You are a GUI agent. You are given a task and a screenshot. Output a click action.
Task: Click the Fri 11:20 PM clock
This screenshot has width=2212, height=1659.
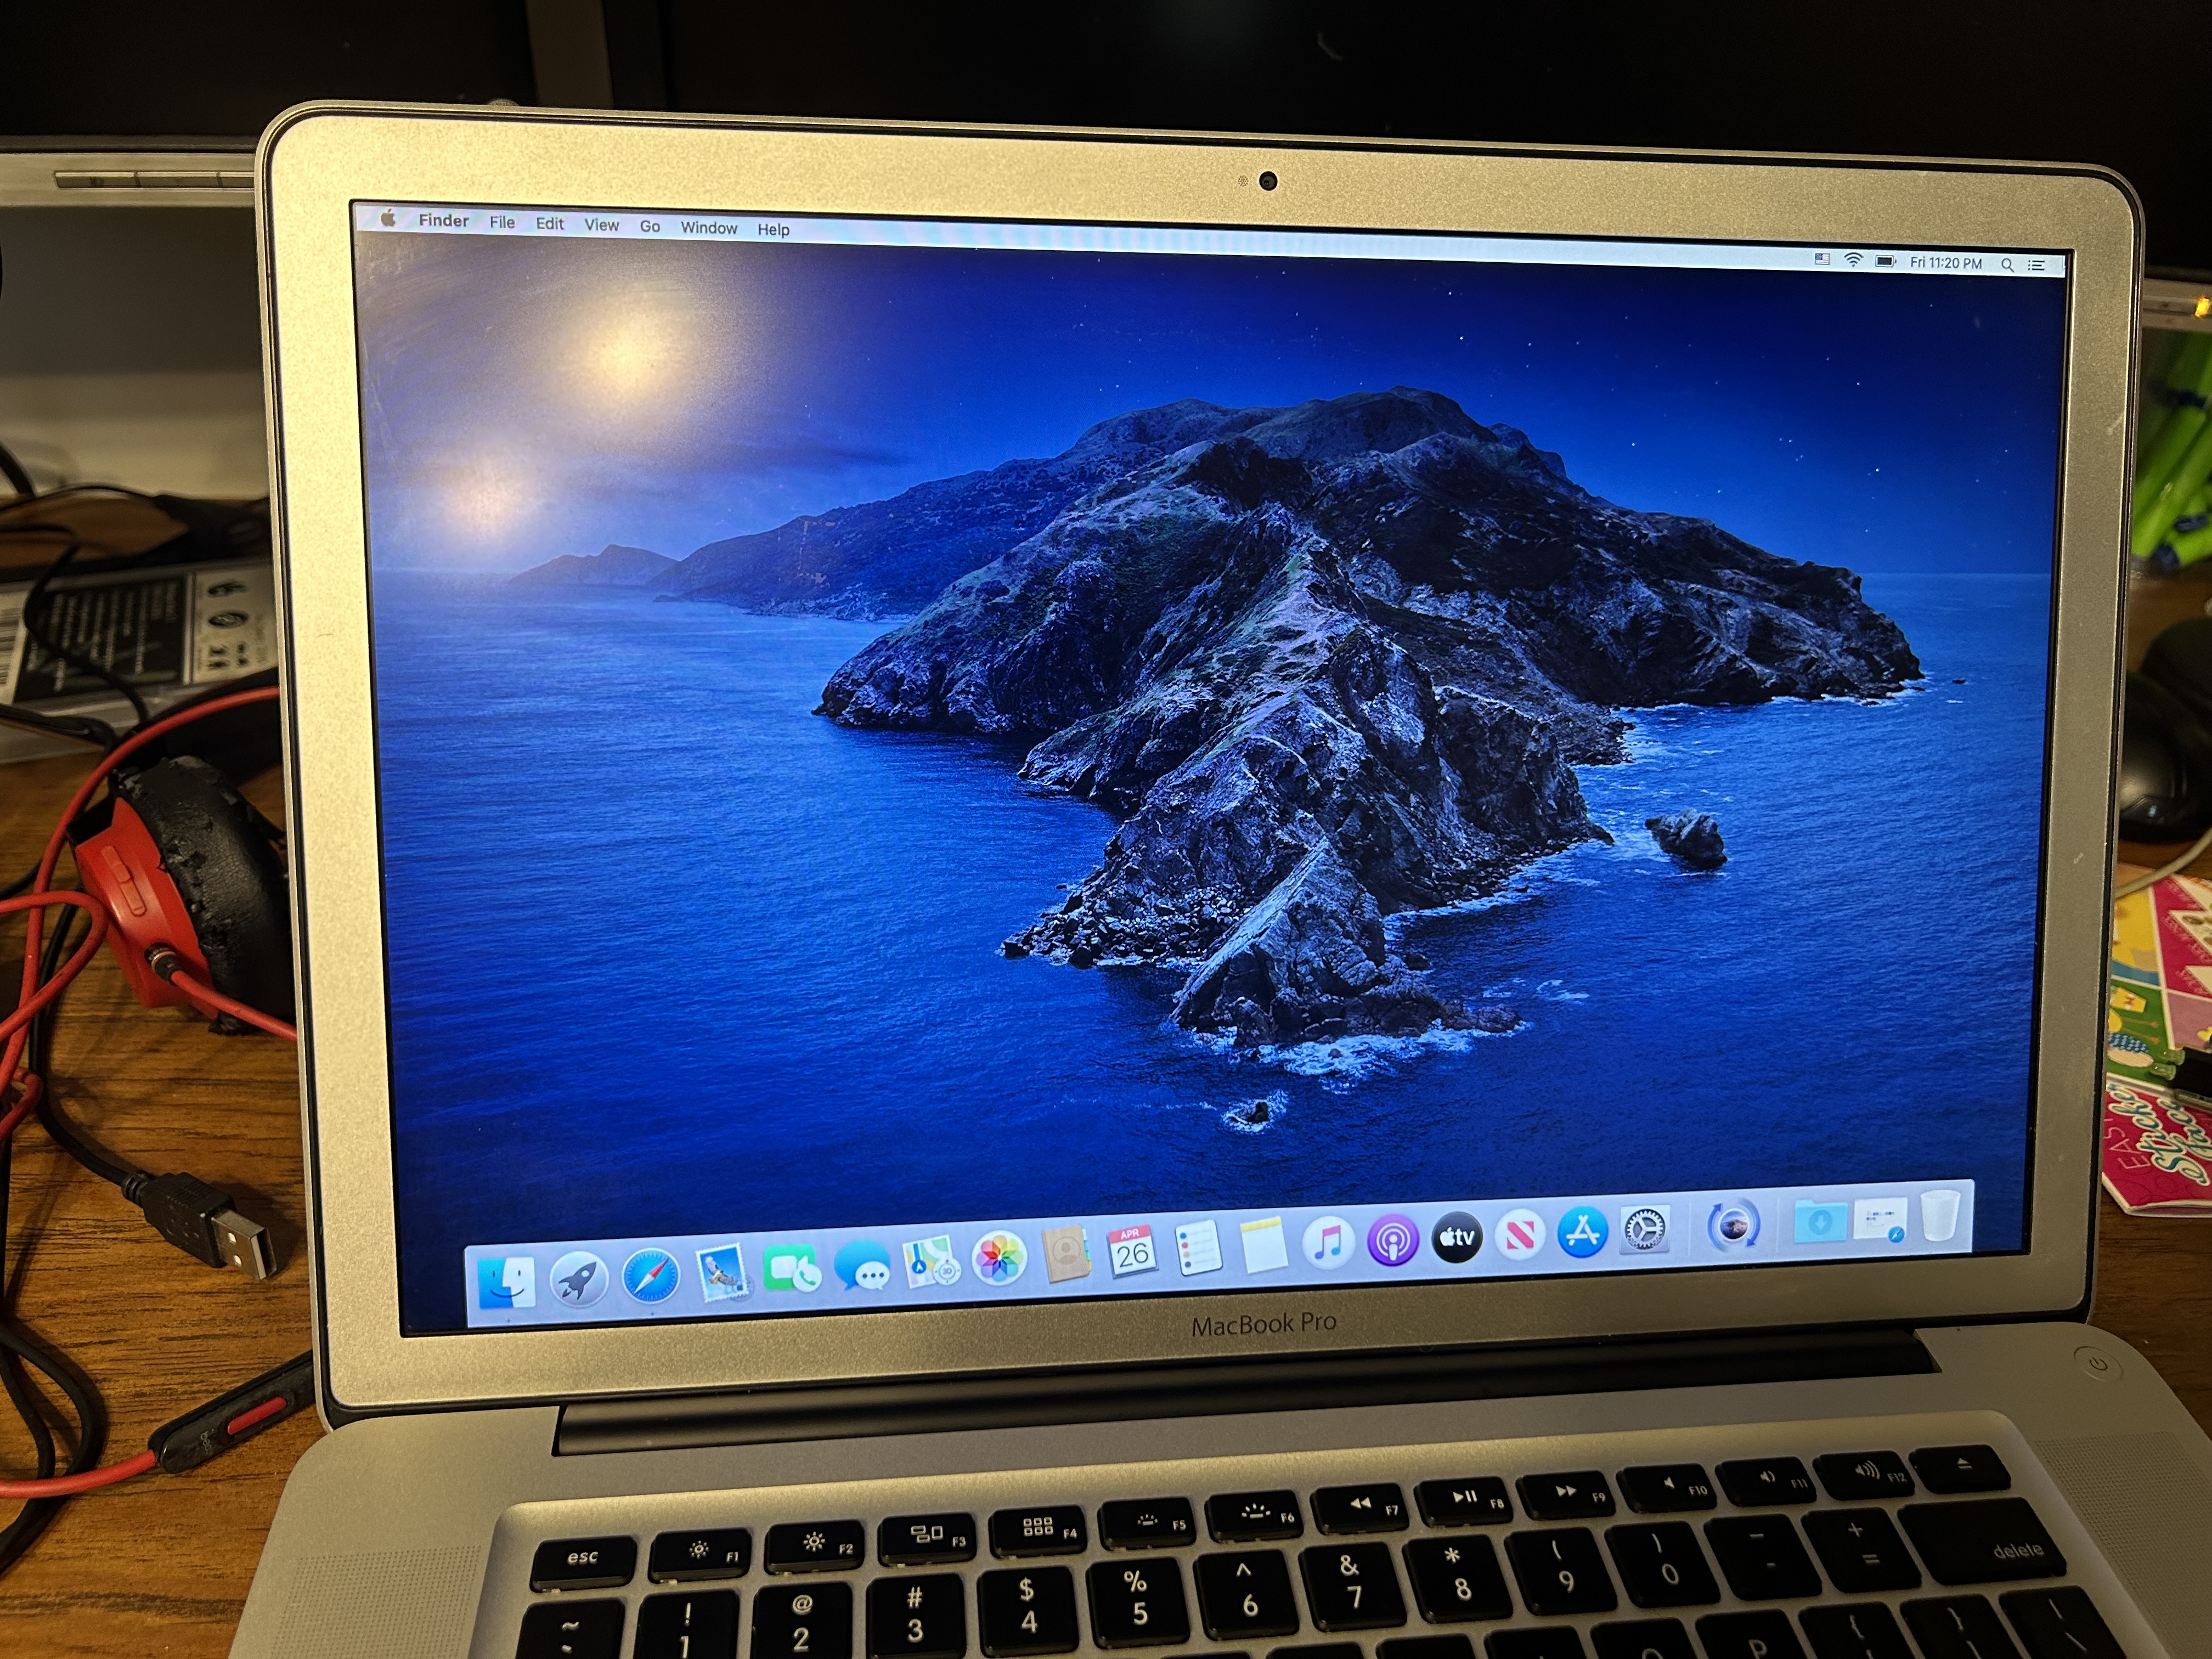1946,263
